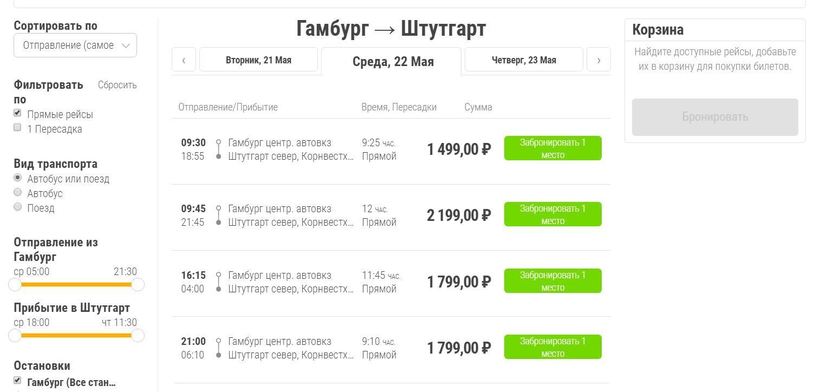Click route stops icon for 09:30 trip
Image resolution: width=820 pixels, height=392 pixels.
[x=219, y=149]
